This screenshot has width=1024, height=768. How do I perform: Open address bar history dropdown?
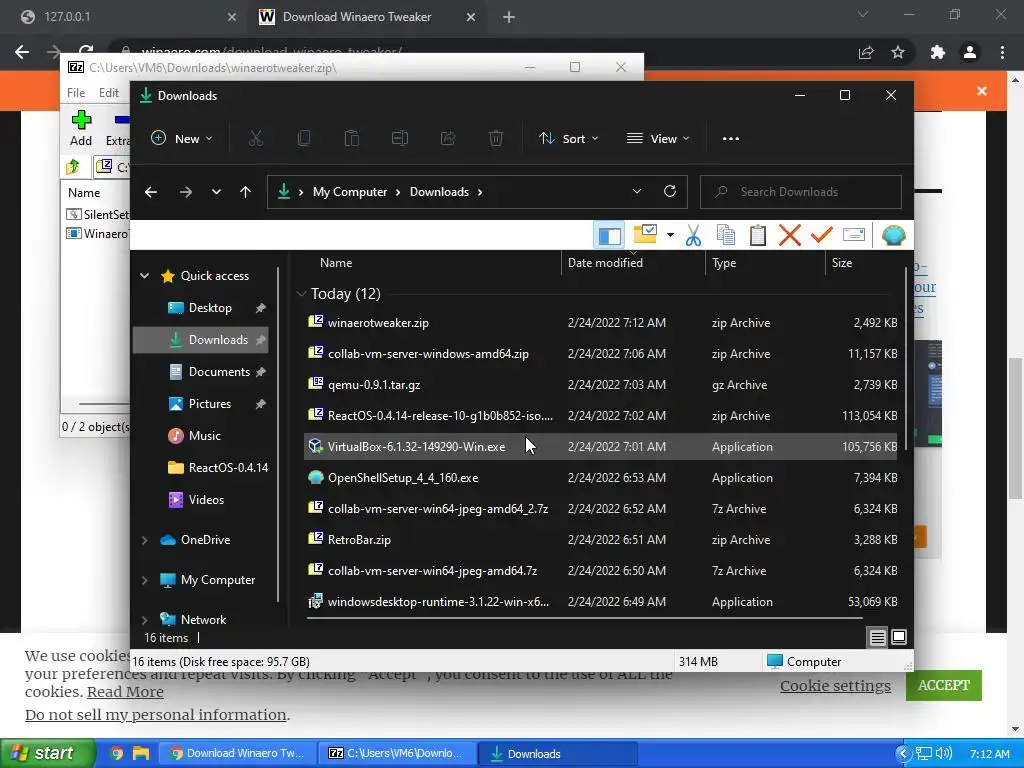[637, 191]
